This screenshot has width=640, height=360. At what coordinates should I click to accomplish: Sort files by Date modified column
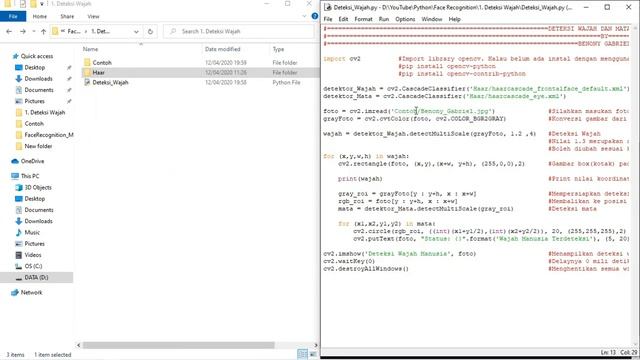click(x=223, y=49)
